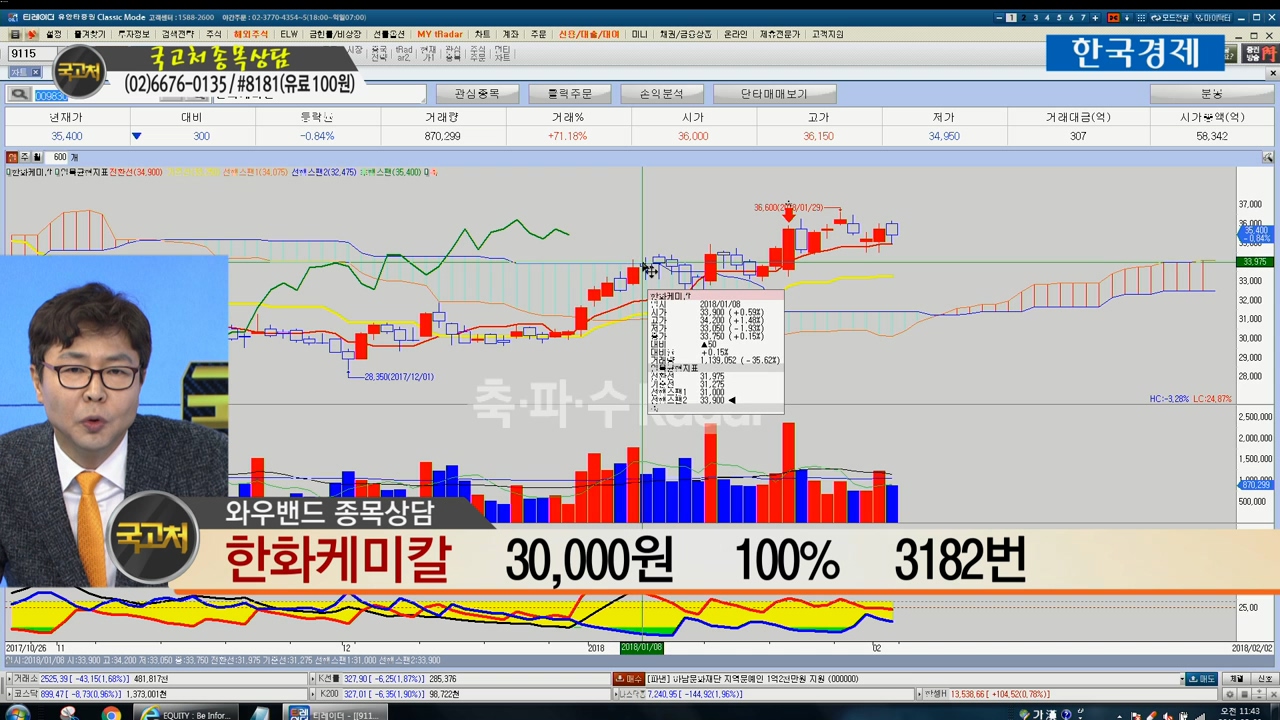Open the dropdown next to 코스닥 index
This screenshot has height=720, width=1280.
click(8, 694)
